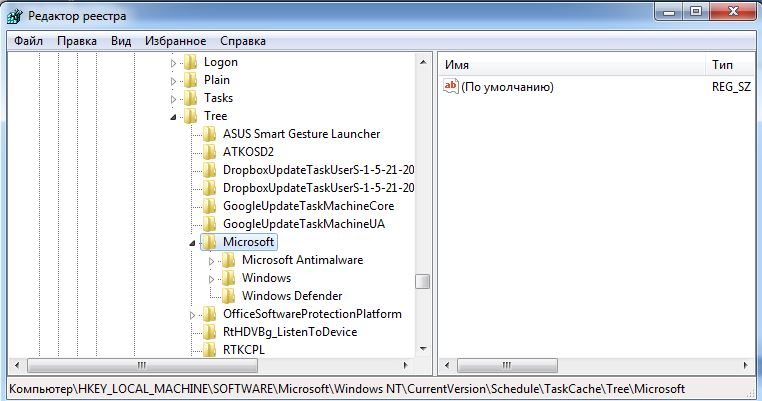Image resolution: width=762 pixels, height=401 pixels.
Task: Click the tree pane vertical scrollbar thumb
Action: 423,281
